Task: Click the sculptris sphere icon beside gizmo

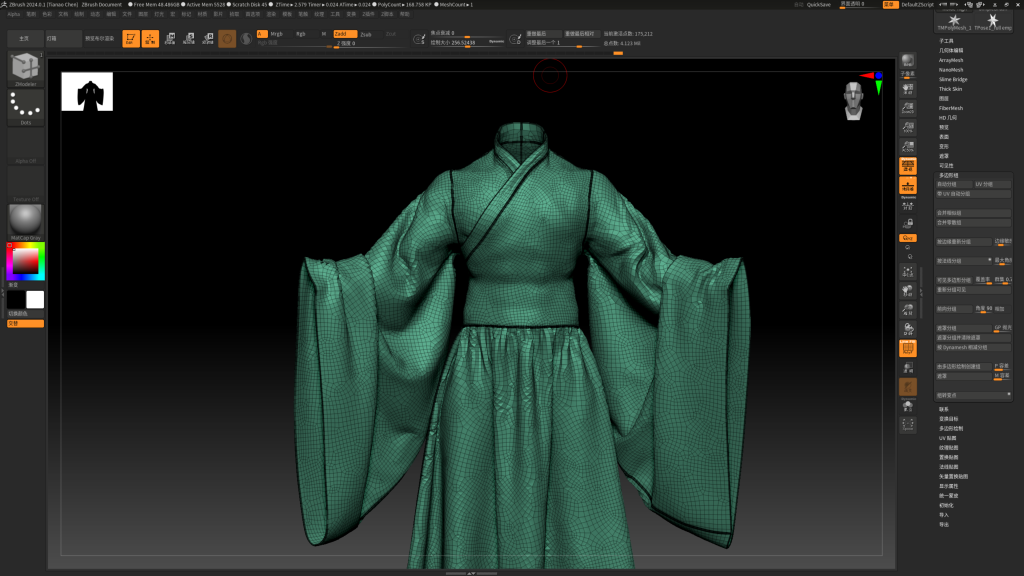Action: click(246, 39)
